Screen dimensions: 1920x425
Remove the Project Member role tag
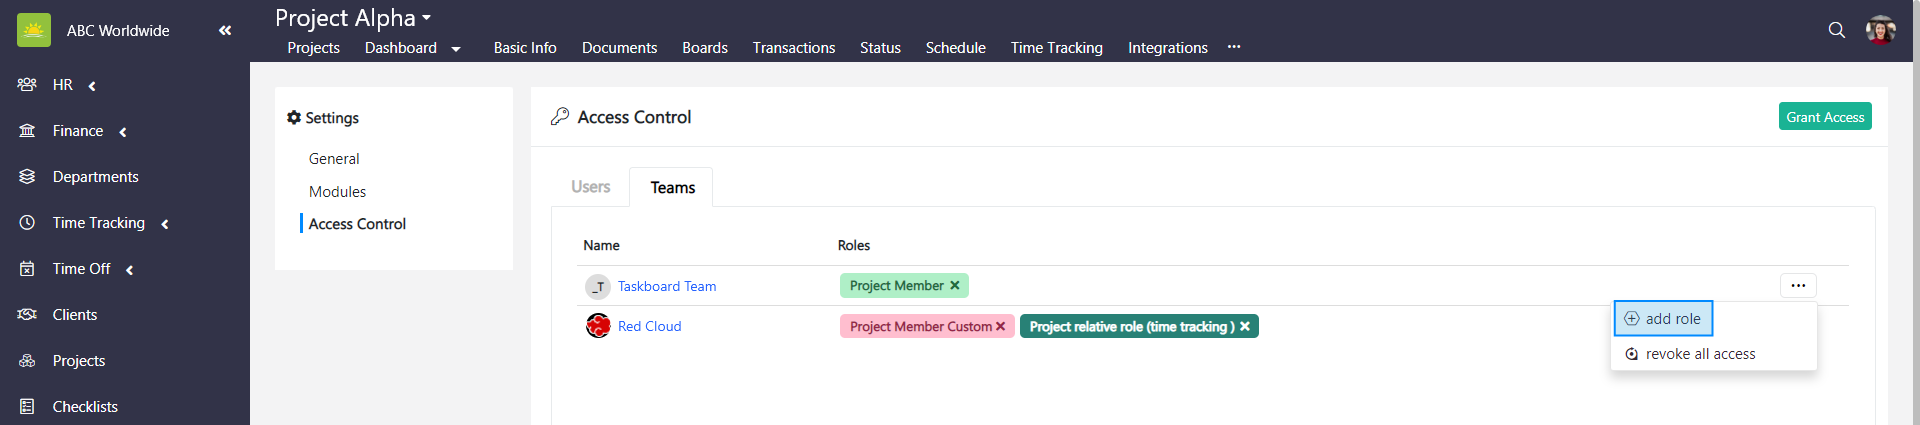[955, 286]
